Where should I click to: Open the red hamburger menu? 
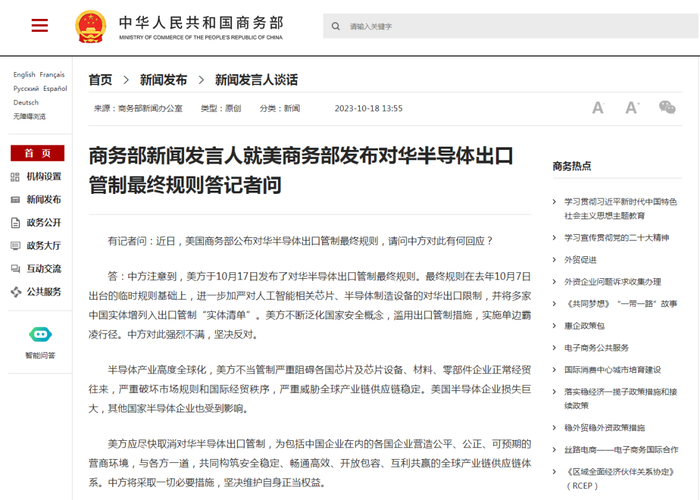[x=39, y=25]
